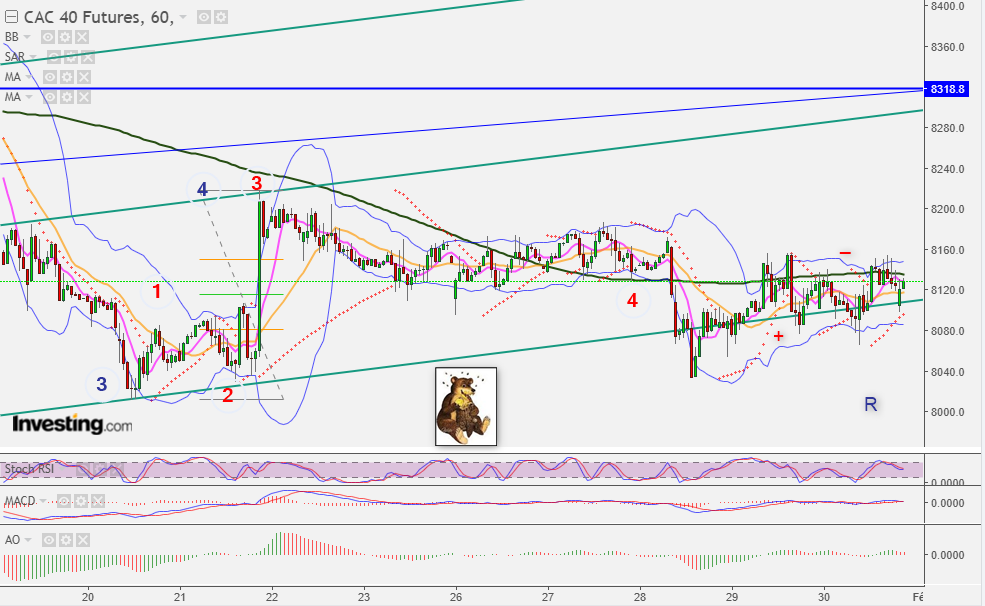
Task: Click date label 29 on time axis
Action: coord(732,597)
